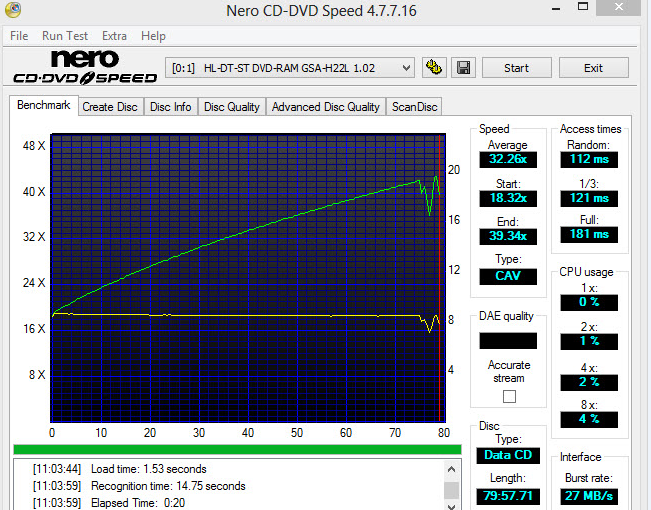Click the 8x CPU usage value 4 %
Screen dimensions: 651x510
(589, 419)
